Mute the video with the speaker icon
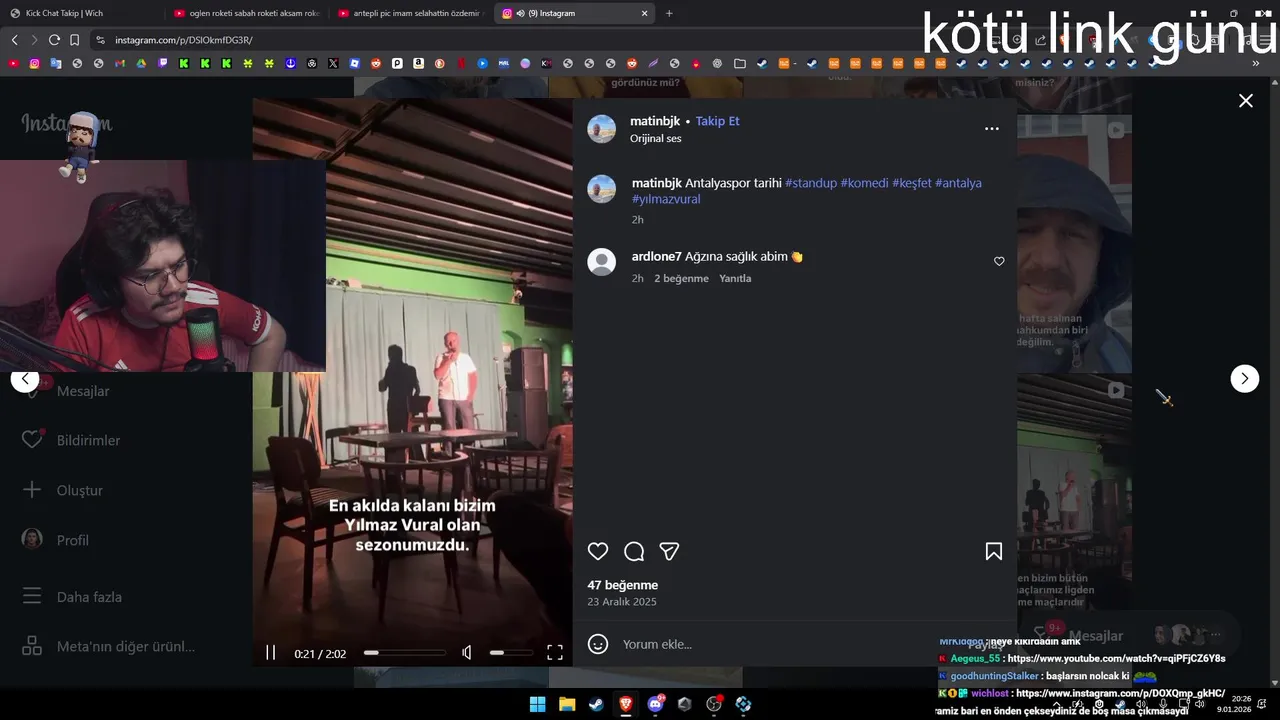The height and width of the screenshot is (720, 1280). coord(467,653)
